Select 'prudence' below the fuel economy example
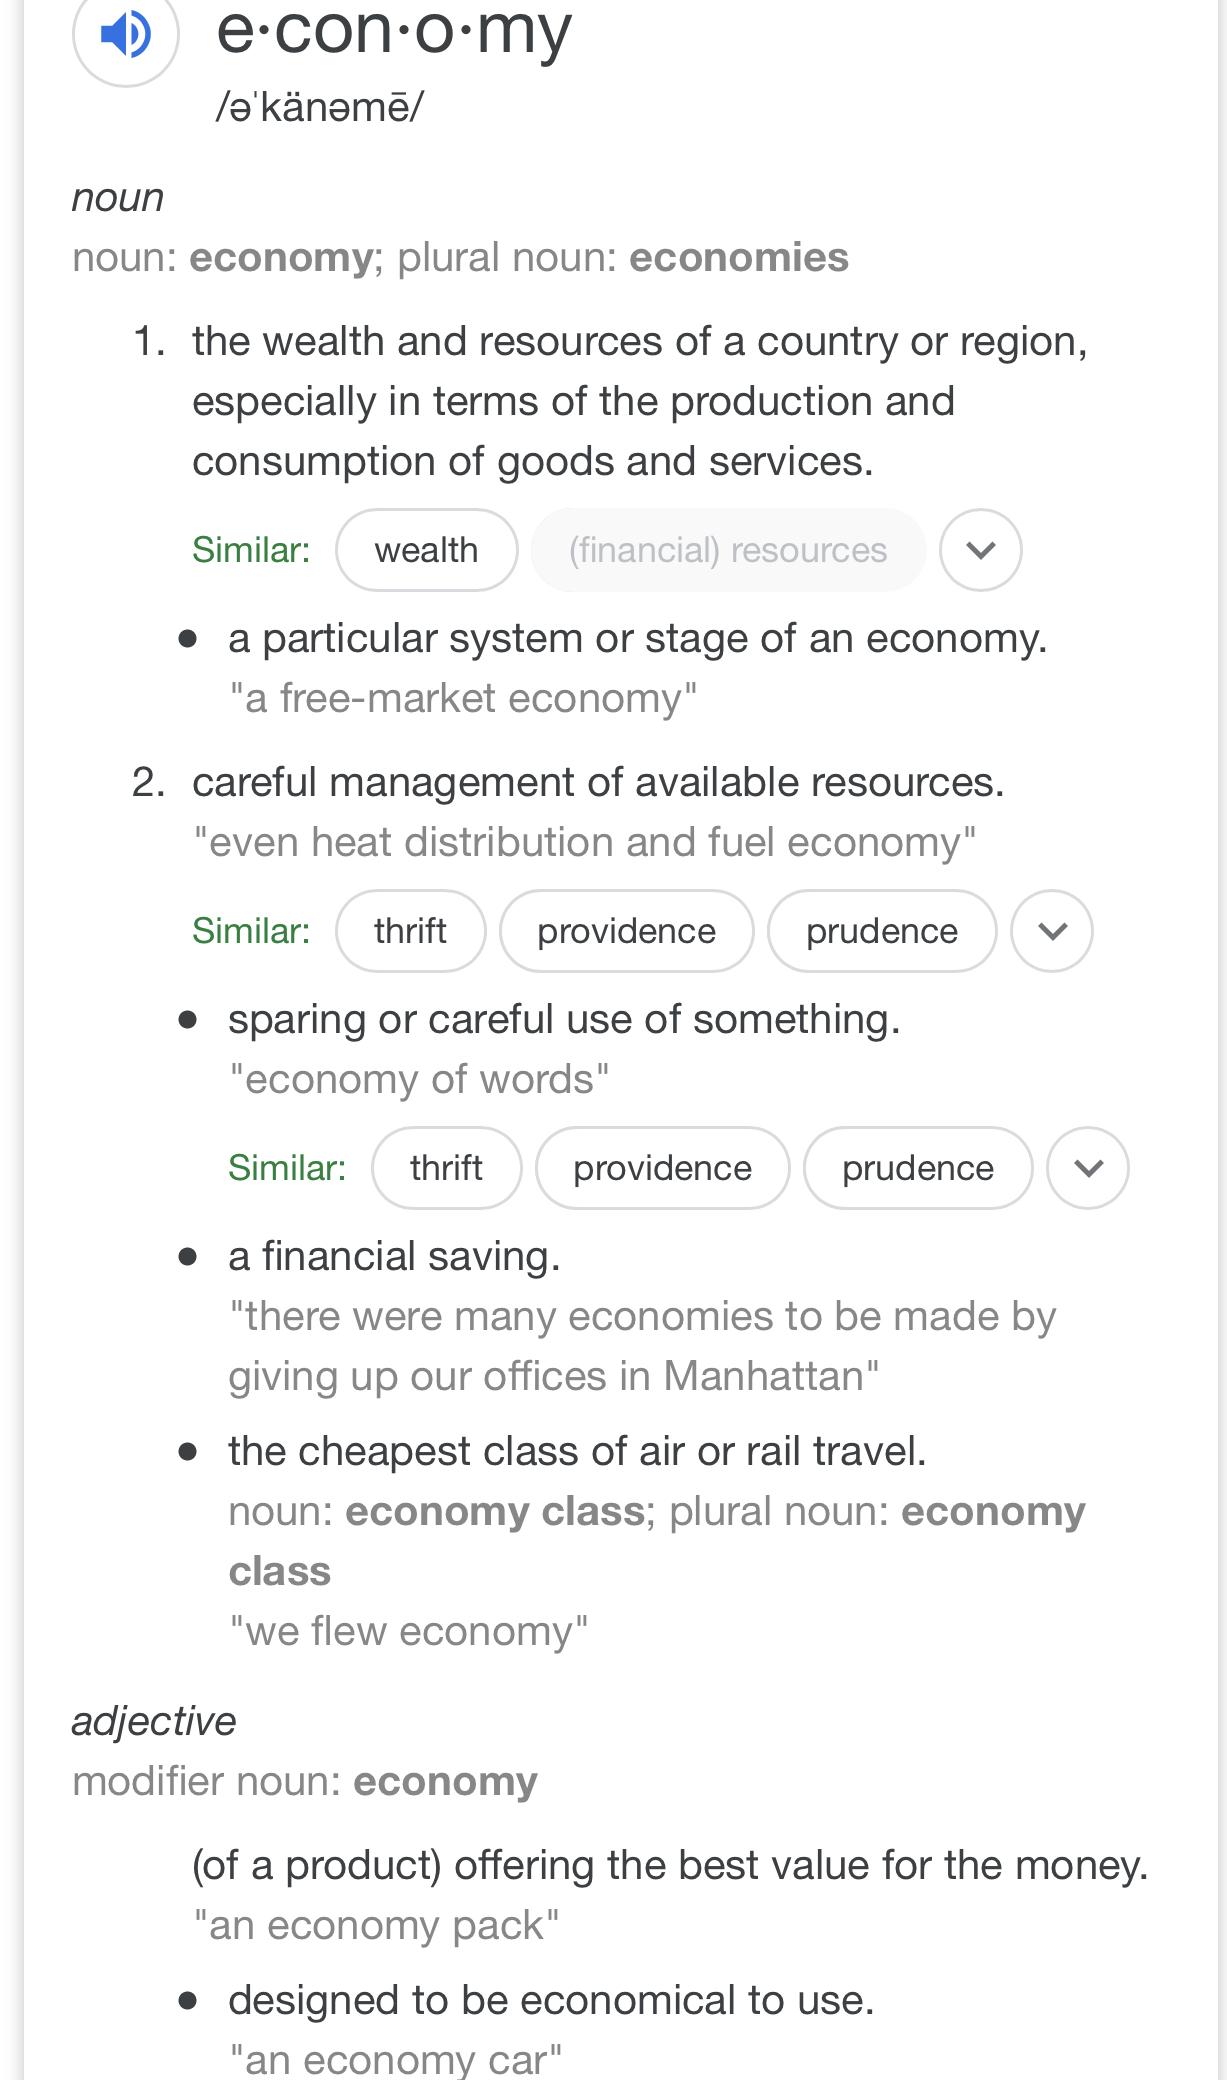This screenshot has height=2080, width=1227. (x=881, y=931)
